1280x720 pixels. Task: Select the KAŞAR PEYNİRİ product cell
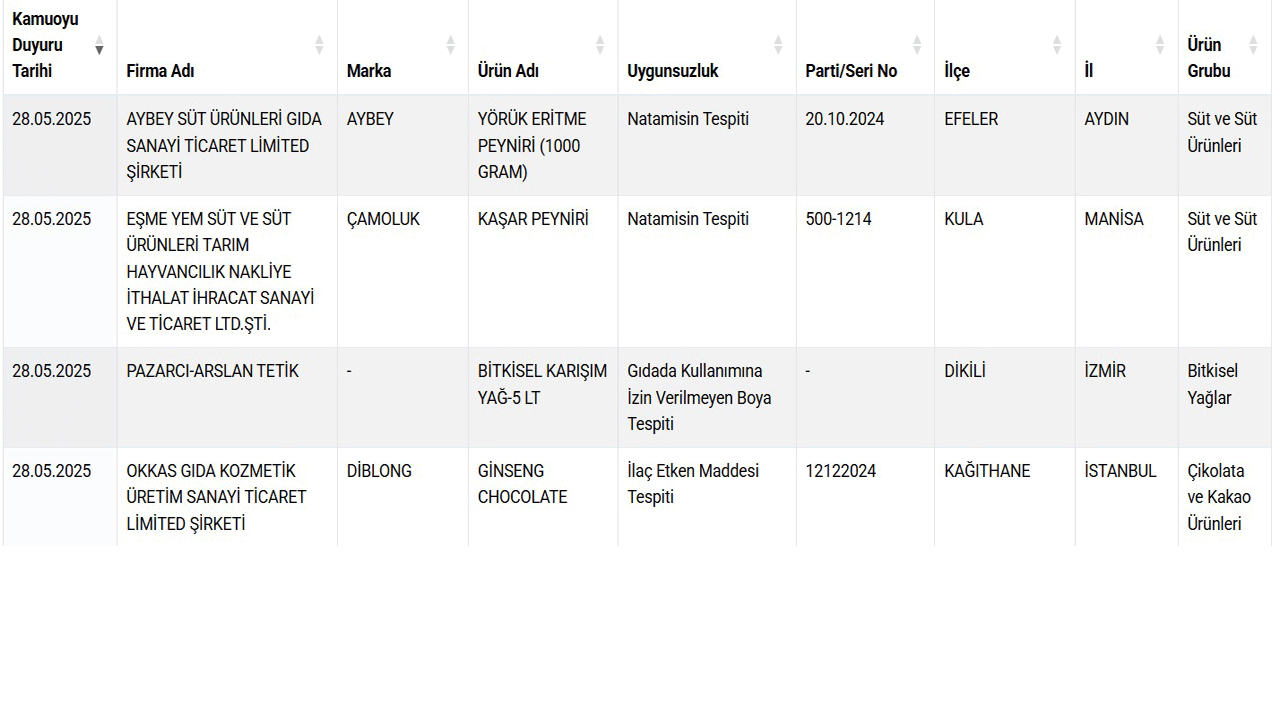coord(533,219)
